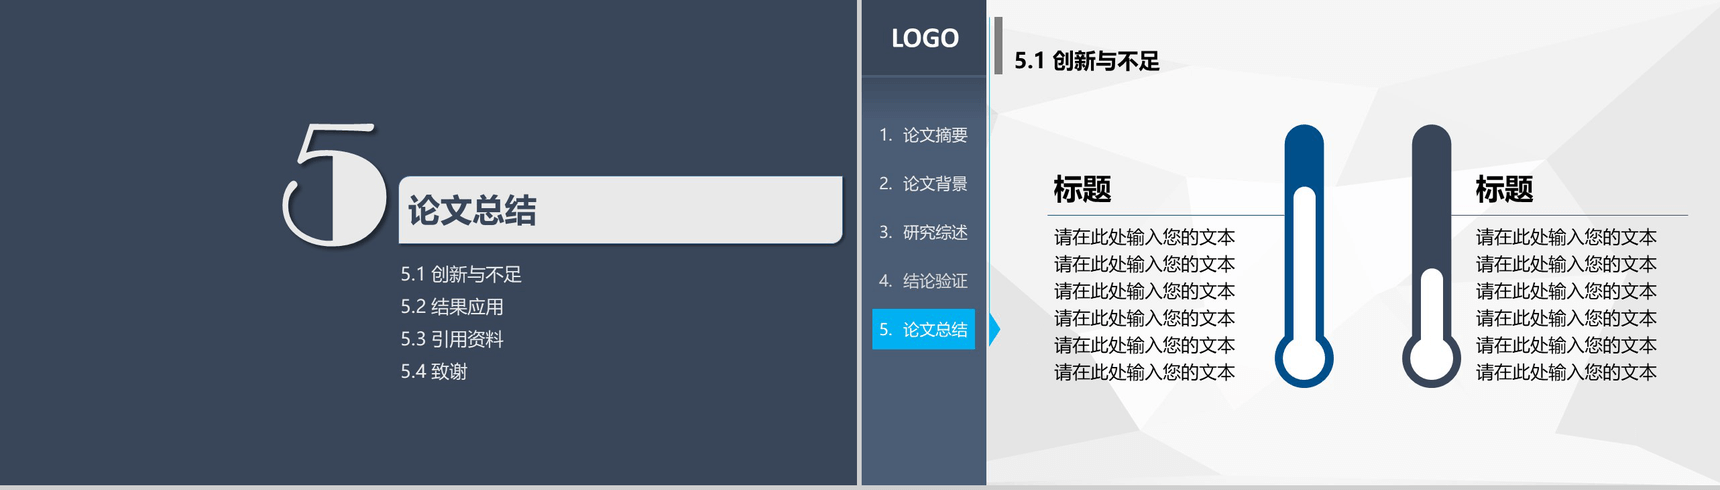Click the 5.1 创新与不足 outline entry
The image size is (1720, 490).
pos(461,274)
